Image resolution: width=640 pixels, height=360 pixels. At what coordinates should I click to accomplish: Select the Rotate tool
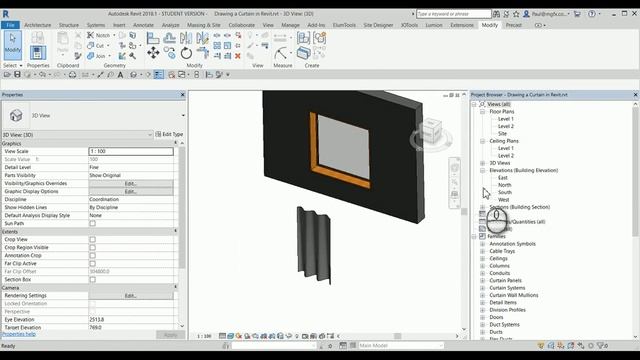click(186, 53)
